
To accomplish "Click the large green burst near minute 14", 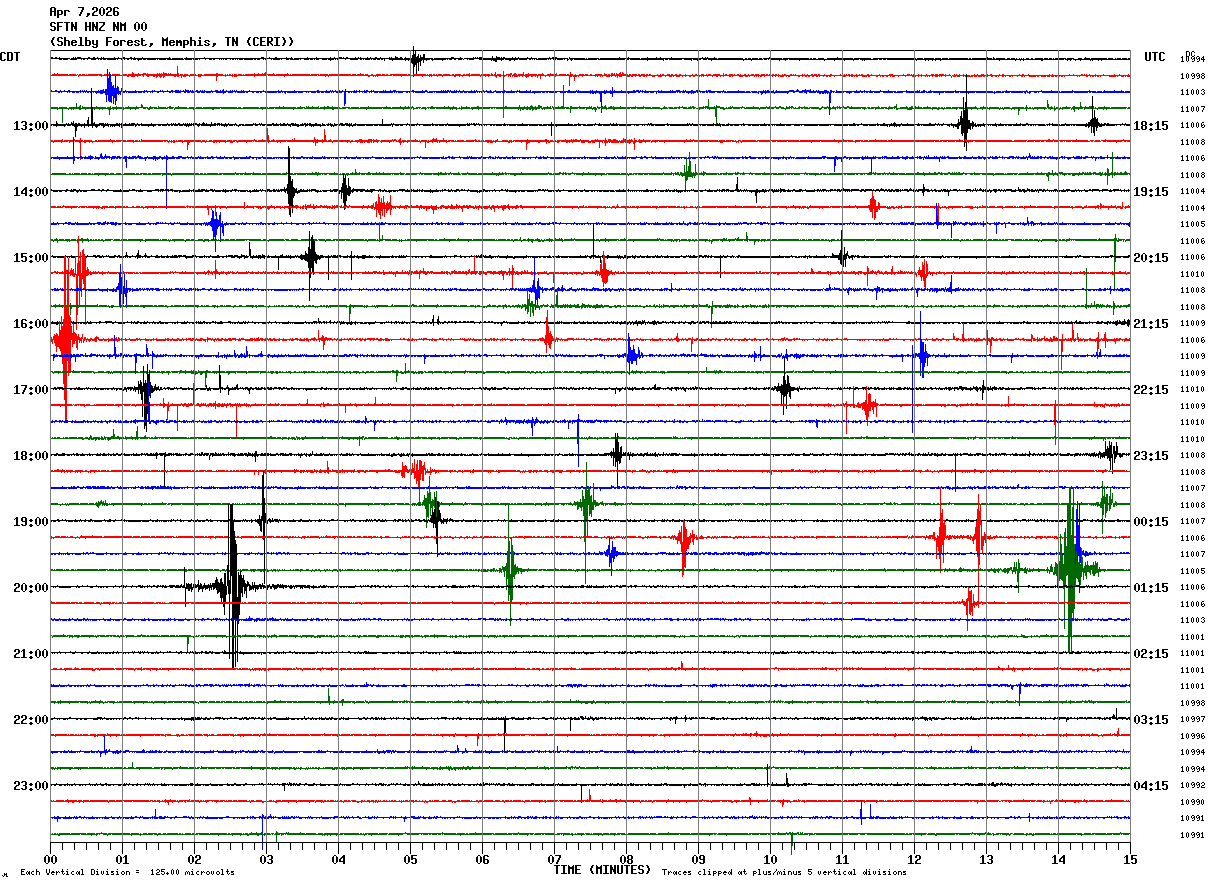I will point(1070,569).
